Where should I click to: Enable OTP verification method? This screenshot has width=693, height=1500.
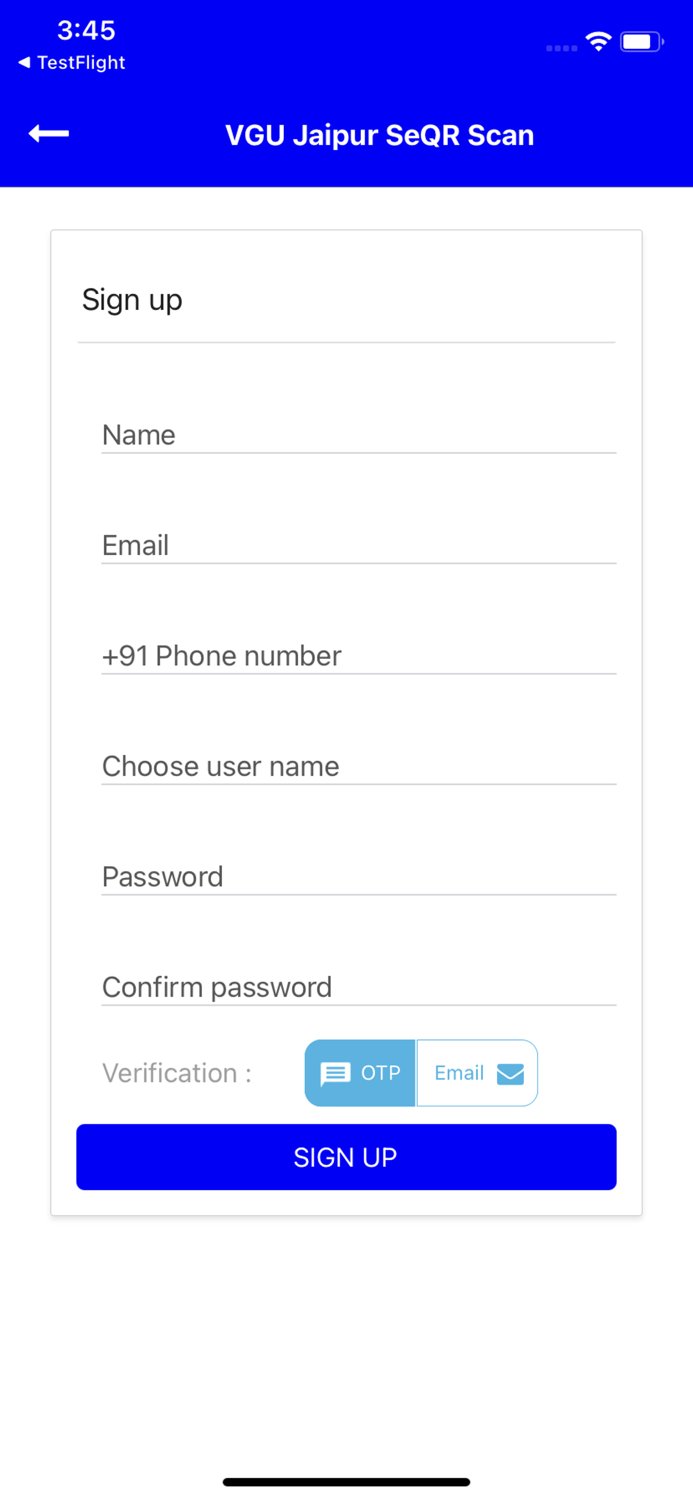point(360,1073)
